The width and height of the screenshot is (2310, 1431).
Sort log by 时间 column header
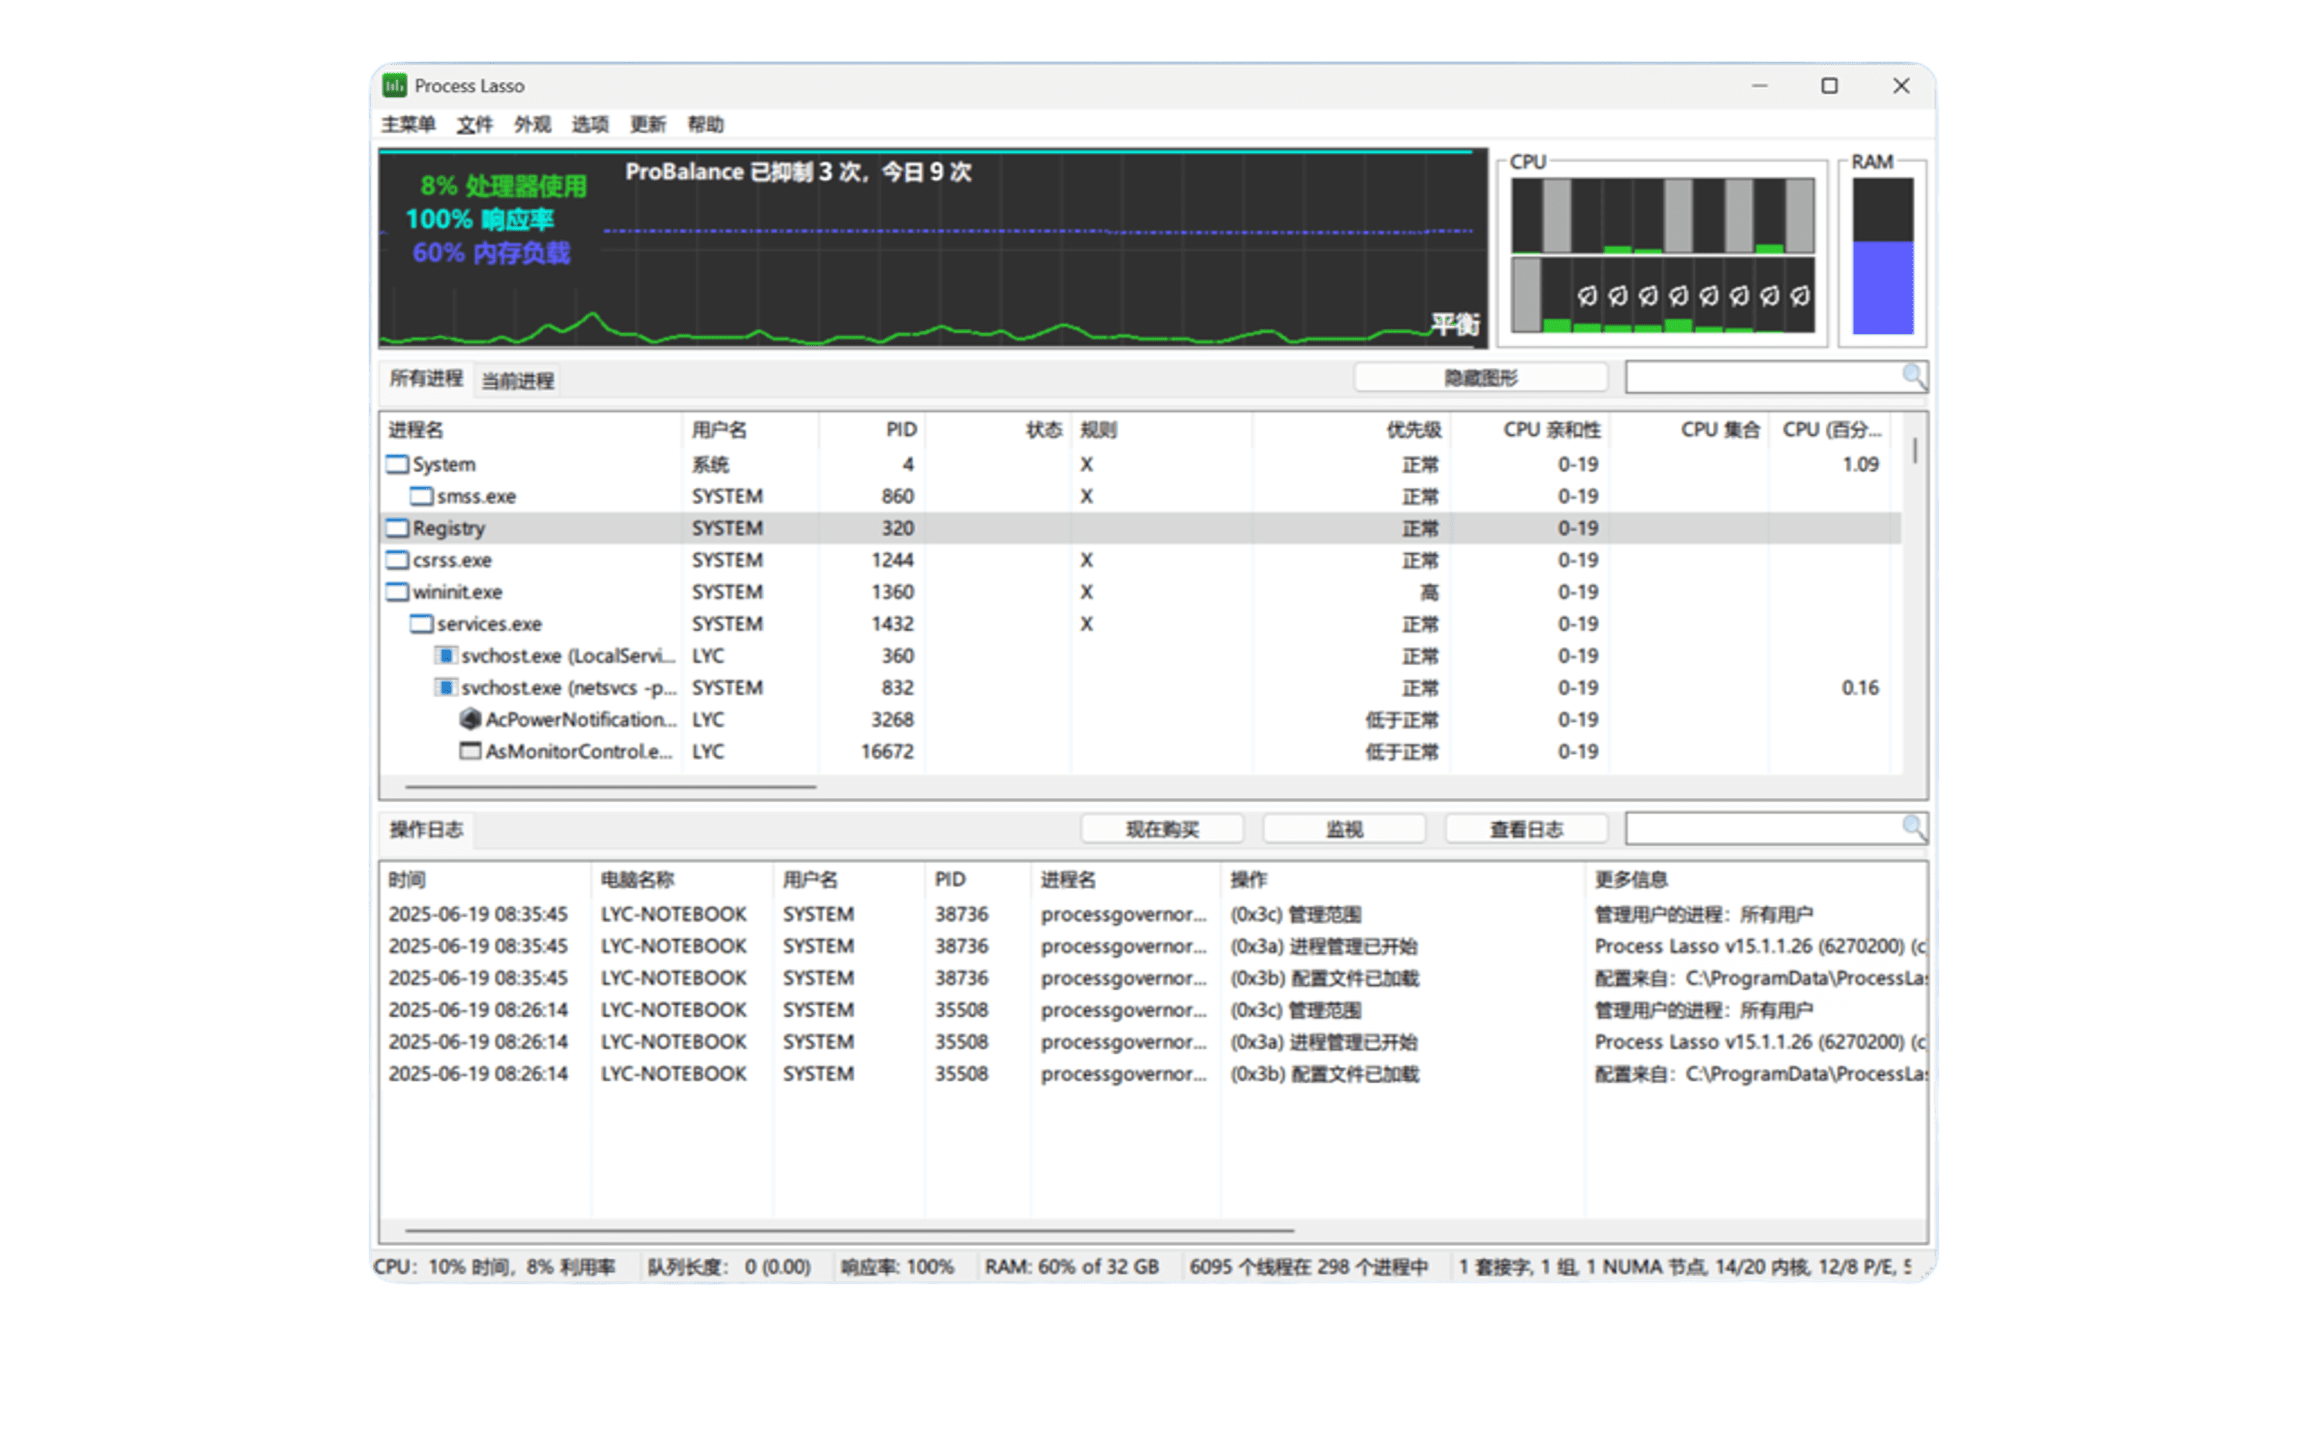486,880
